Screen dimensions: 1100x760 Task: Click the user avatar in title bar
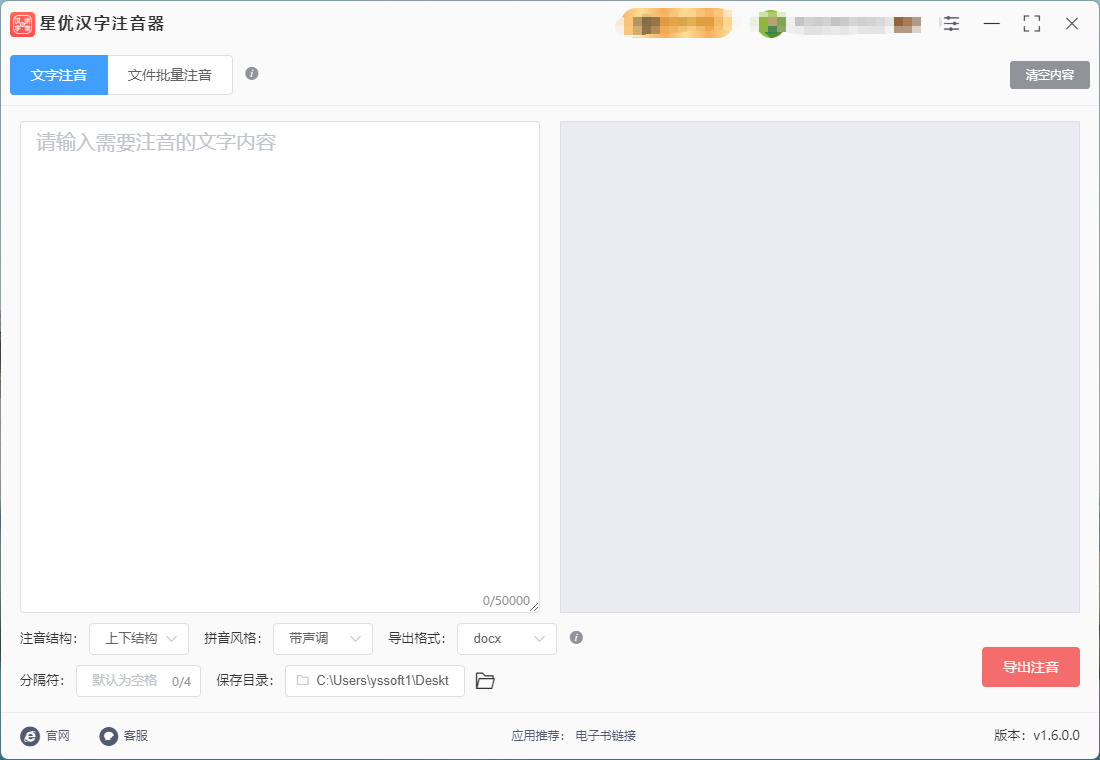(x=772, y=24)
